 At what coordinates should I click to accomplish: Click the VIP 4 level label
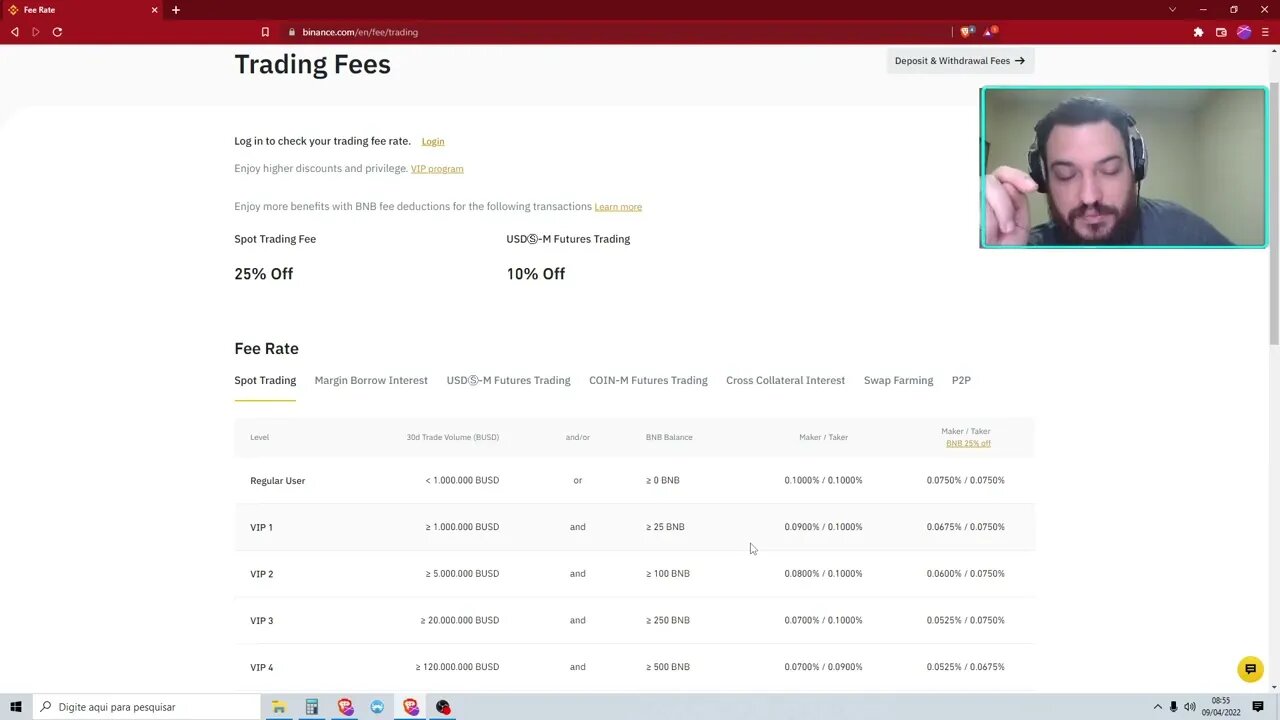[261, 667]
